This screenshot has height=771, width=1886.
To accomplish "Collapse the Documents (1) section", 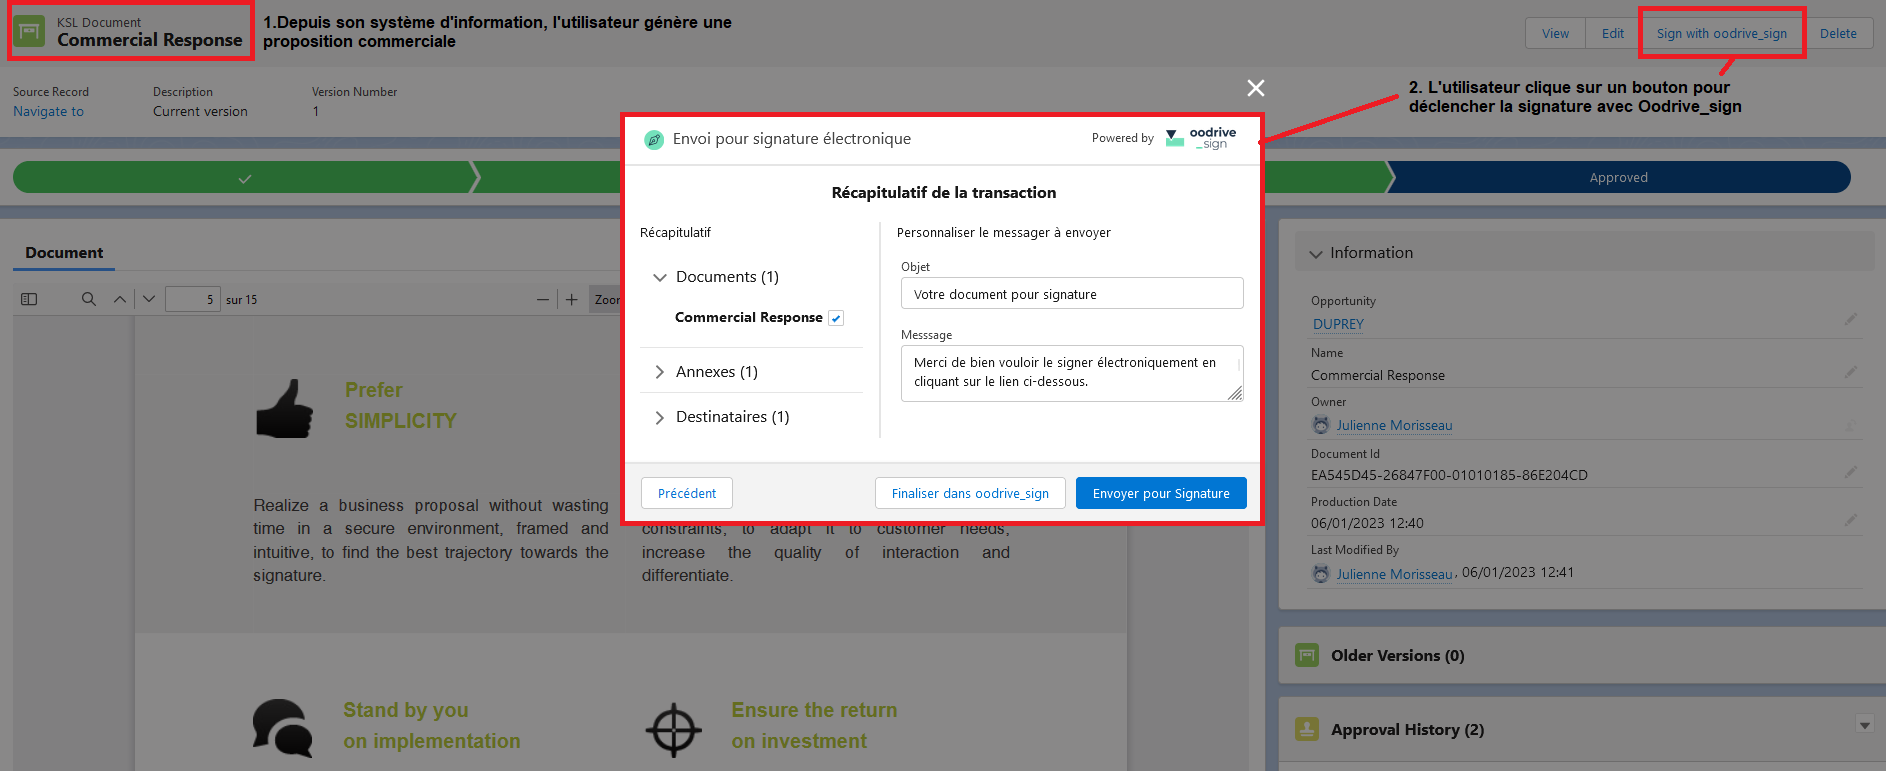I will (x=660, y=277).
